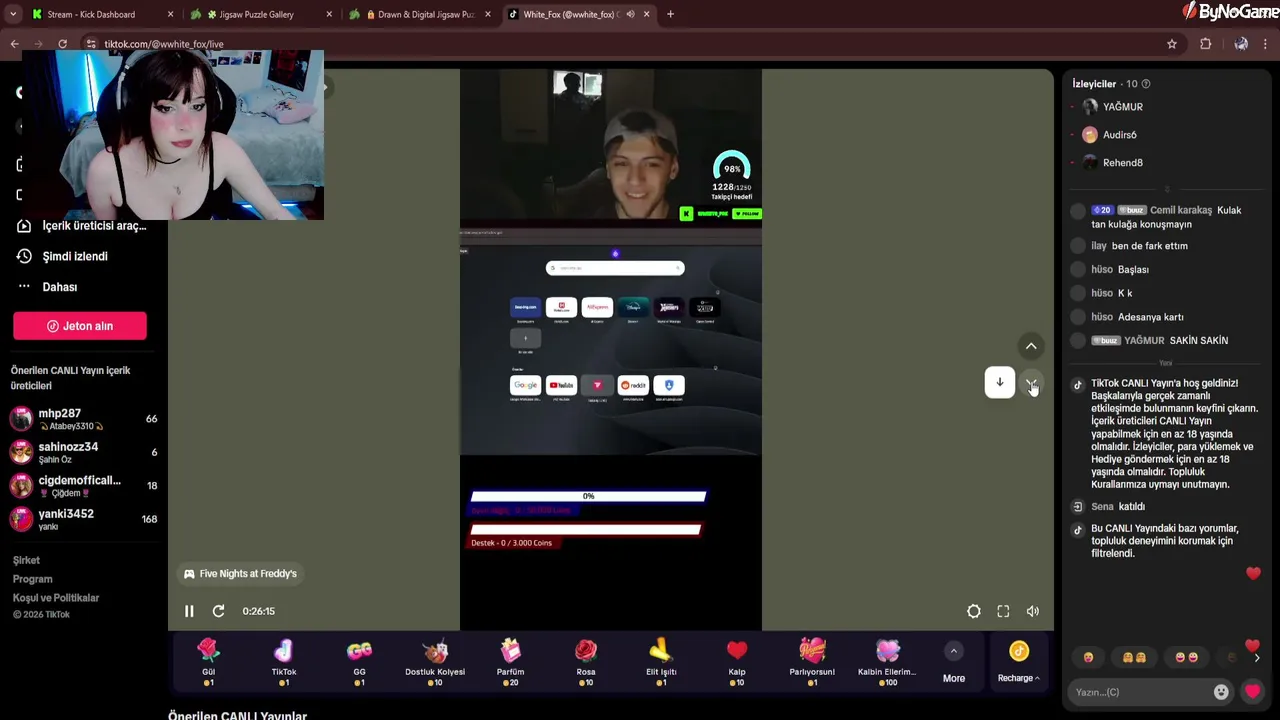Open yanki3452 recommended live stream
The height and width of the screenshot is (720, 1280).
pos(84,519)
